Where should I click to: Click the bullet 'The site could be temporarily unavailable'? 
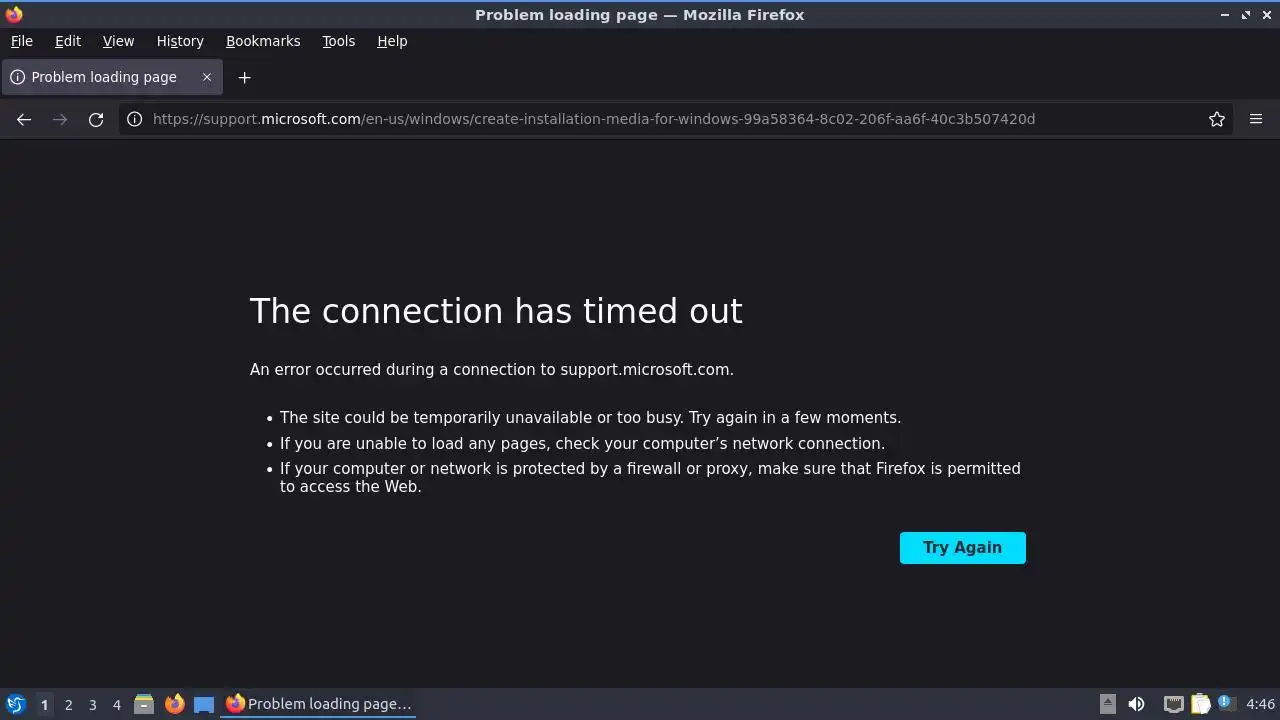click(590, 418)
